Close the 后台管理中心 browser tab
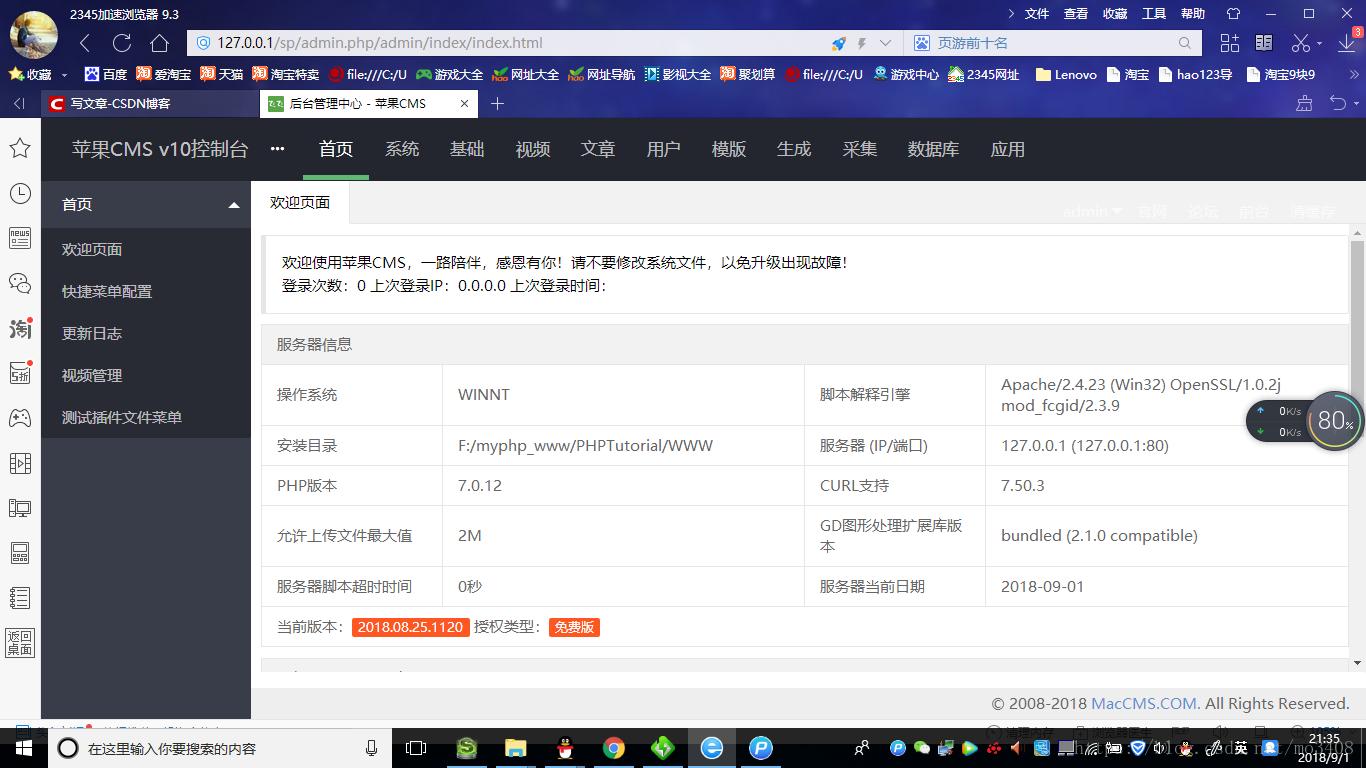This screenshot has height=768, width=1366. point(464,103)
